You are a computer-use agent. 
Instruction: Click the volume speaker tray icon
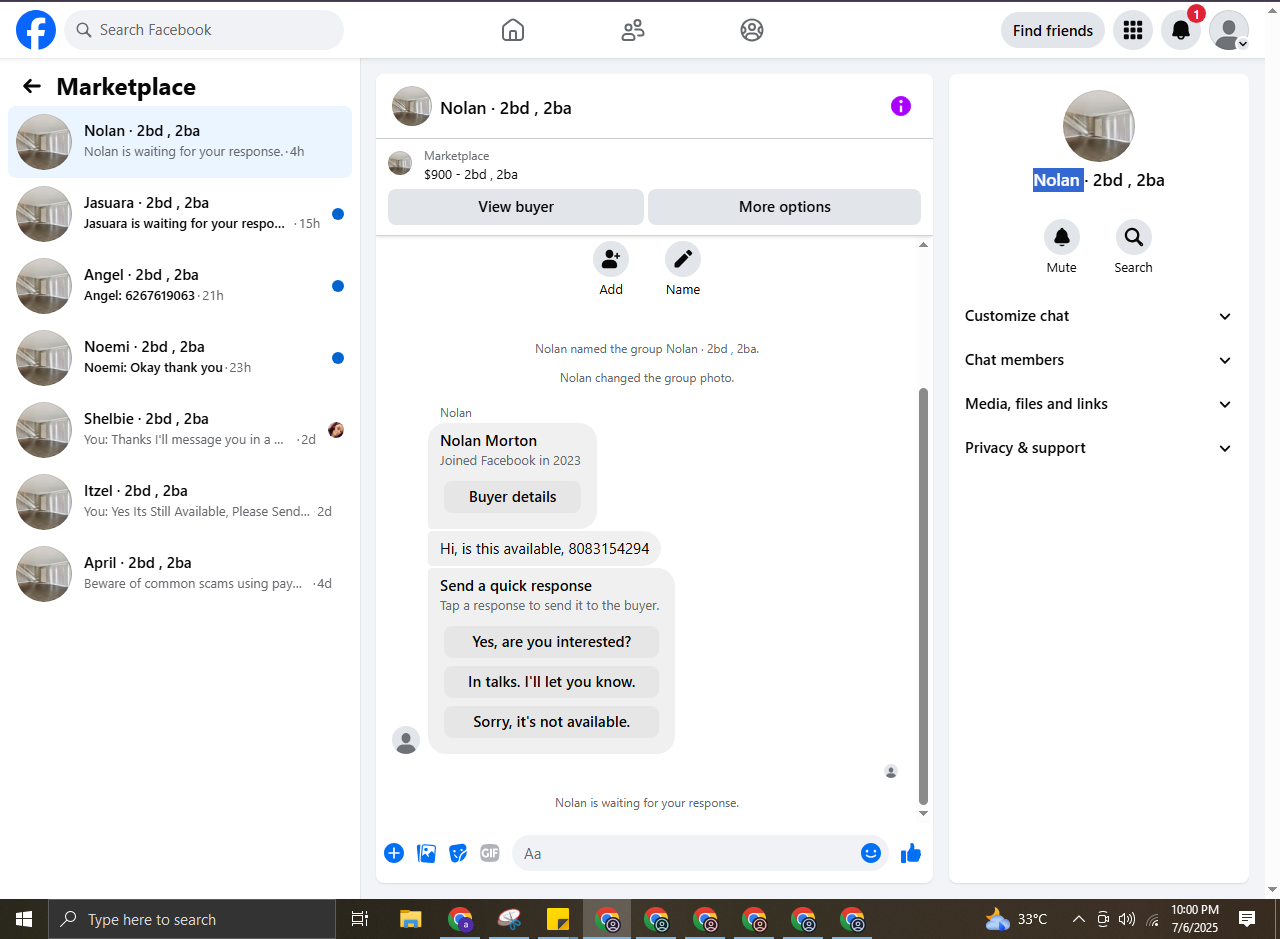pos(1127,919)
